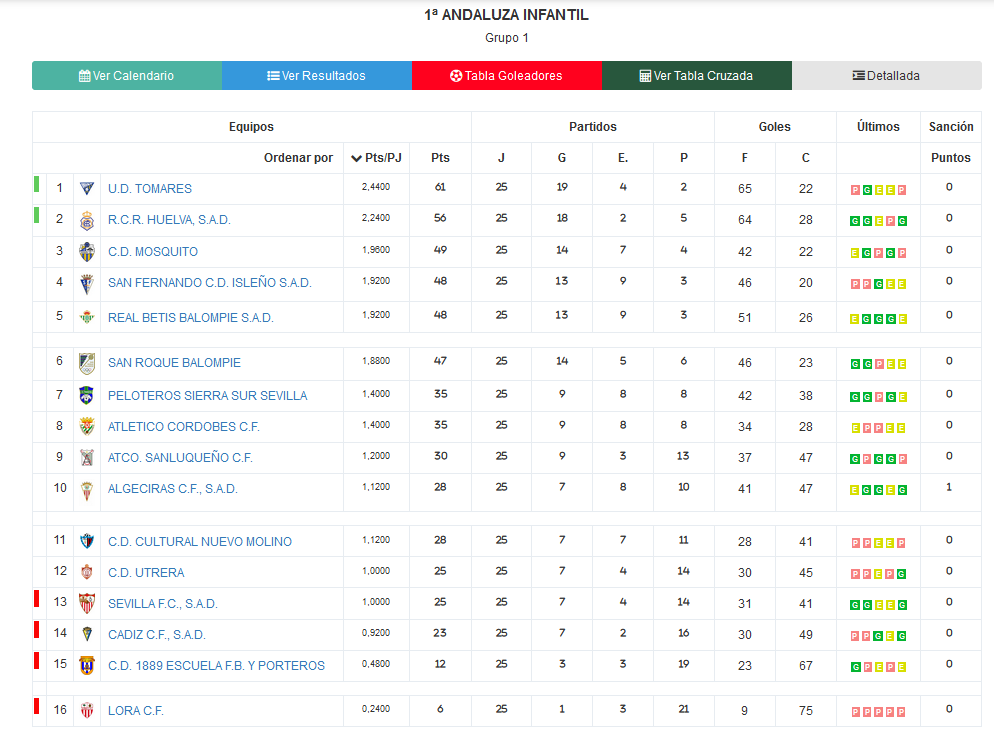
Task: Click the list icon in Detallada
Action: (x=858, y=75)
